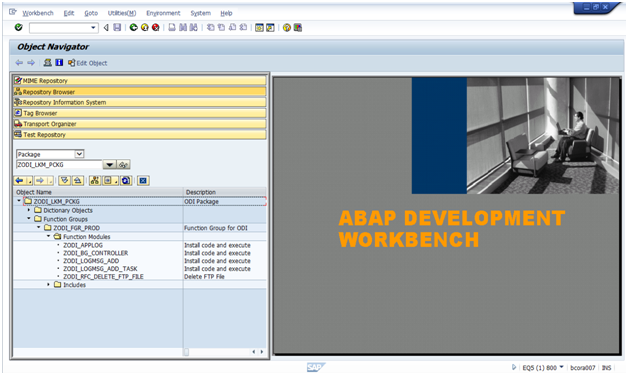This screenshot has width=628, height=375.
Task: Click the yellow Help question mark icon
Action: click(286, 28)
